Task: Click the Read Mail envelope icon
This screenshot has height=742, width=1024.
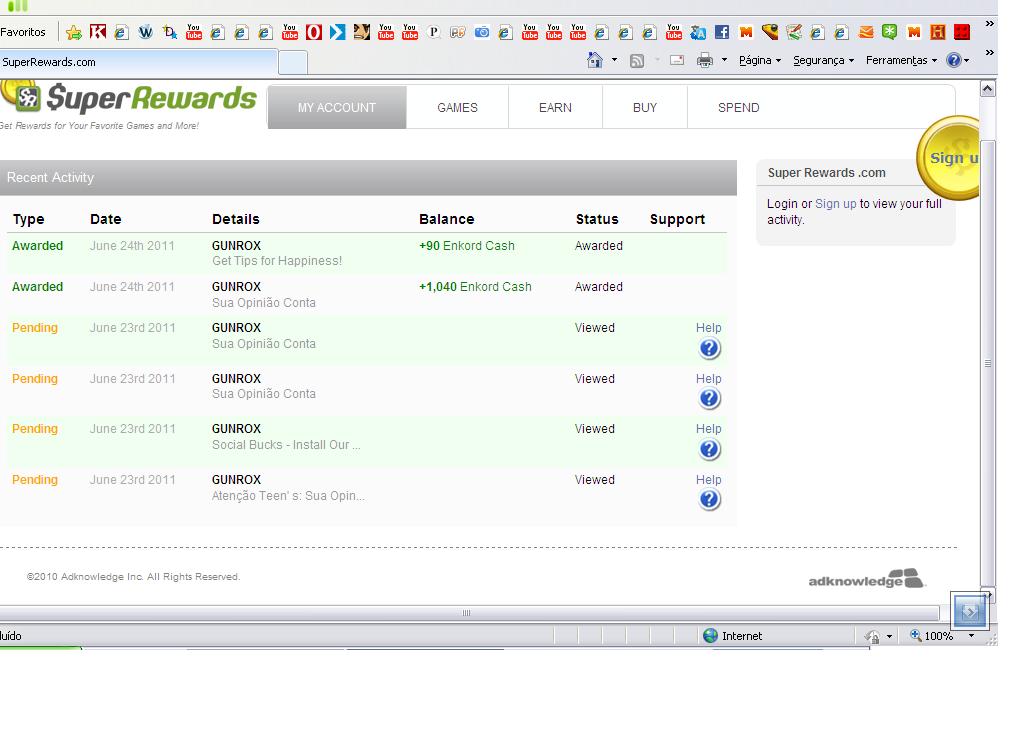Action: [x=677, y=60]
